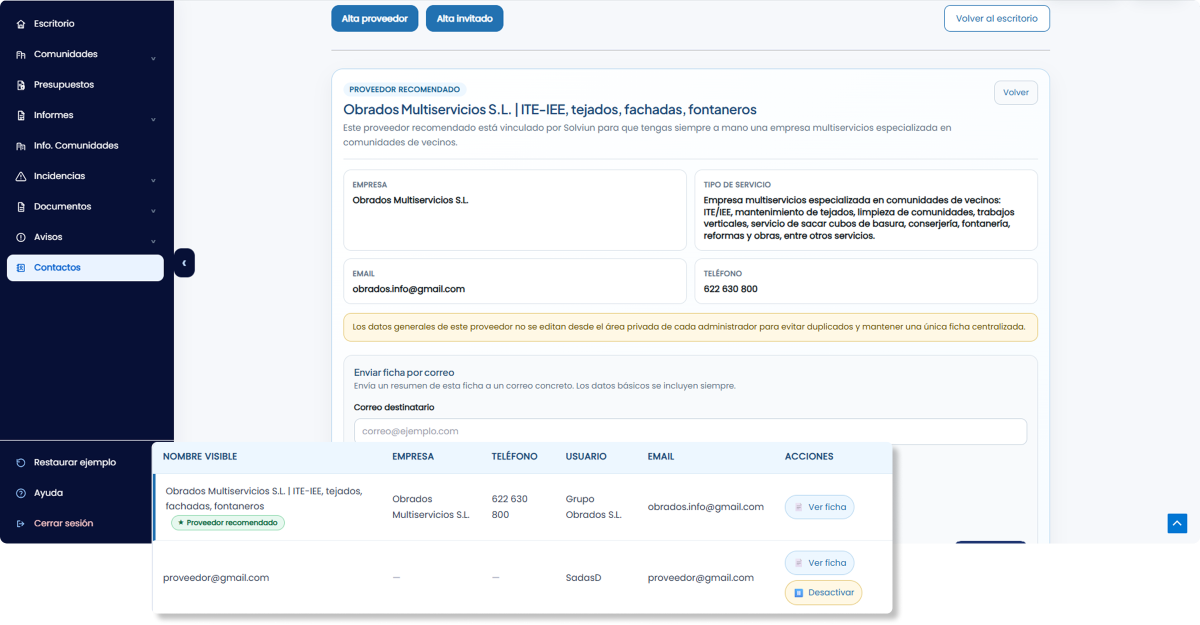Click Volver al escritorio button

997,18
